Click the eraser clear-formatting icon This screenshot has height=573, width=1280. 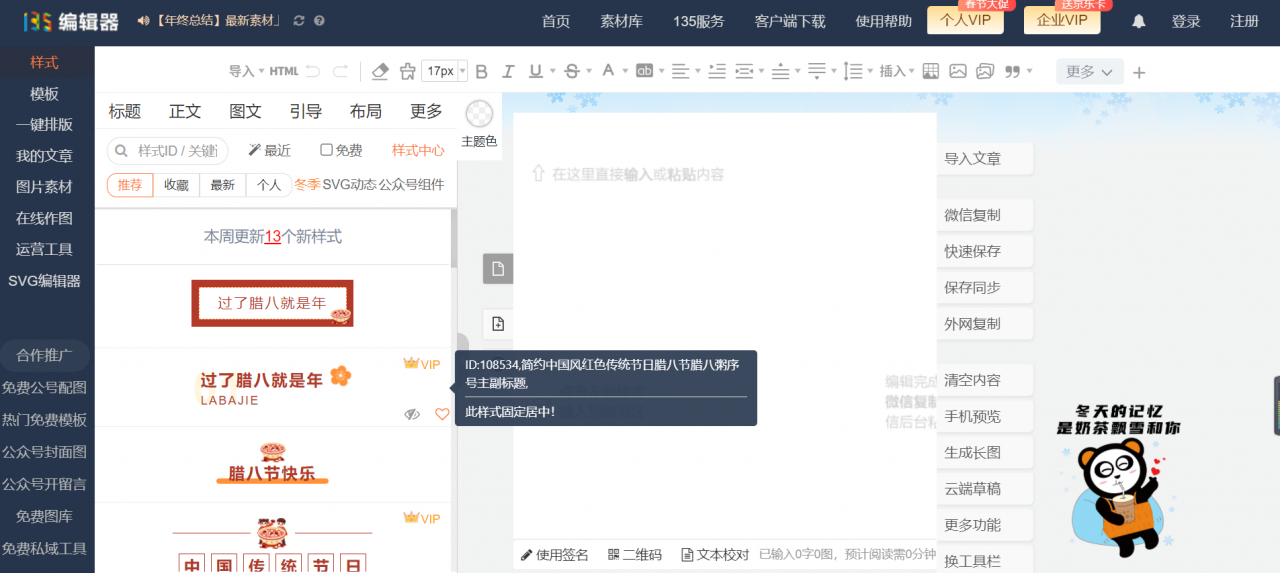coord(380,71)
